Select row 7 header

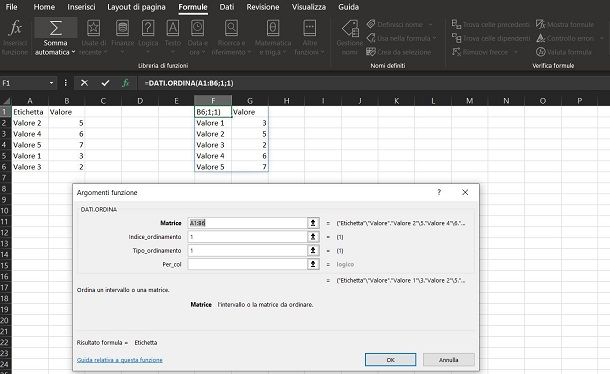pyautogui.click(x=5, y=178)
